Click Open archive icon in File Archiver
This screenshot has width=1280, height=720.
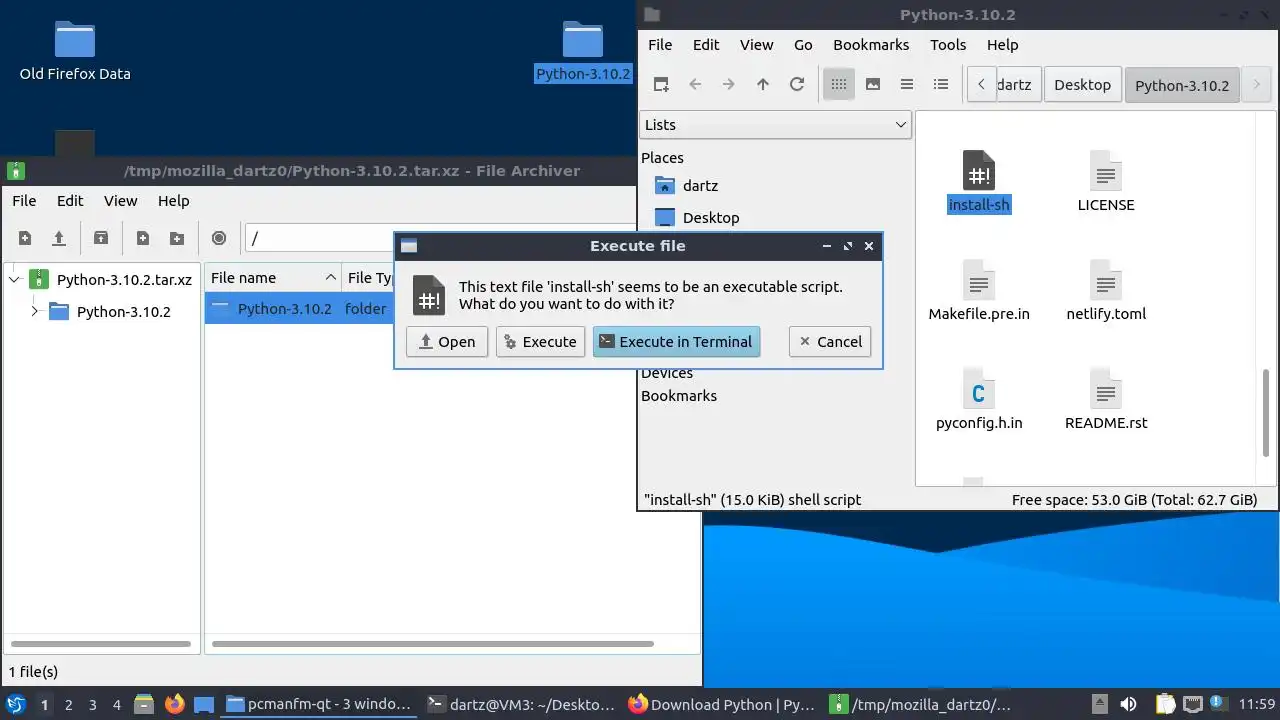pos(59,238)
